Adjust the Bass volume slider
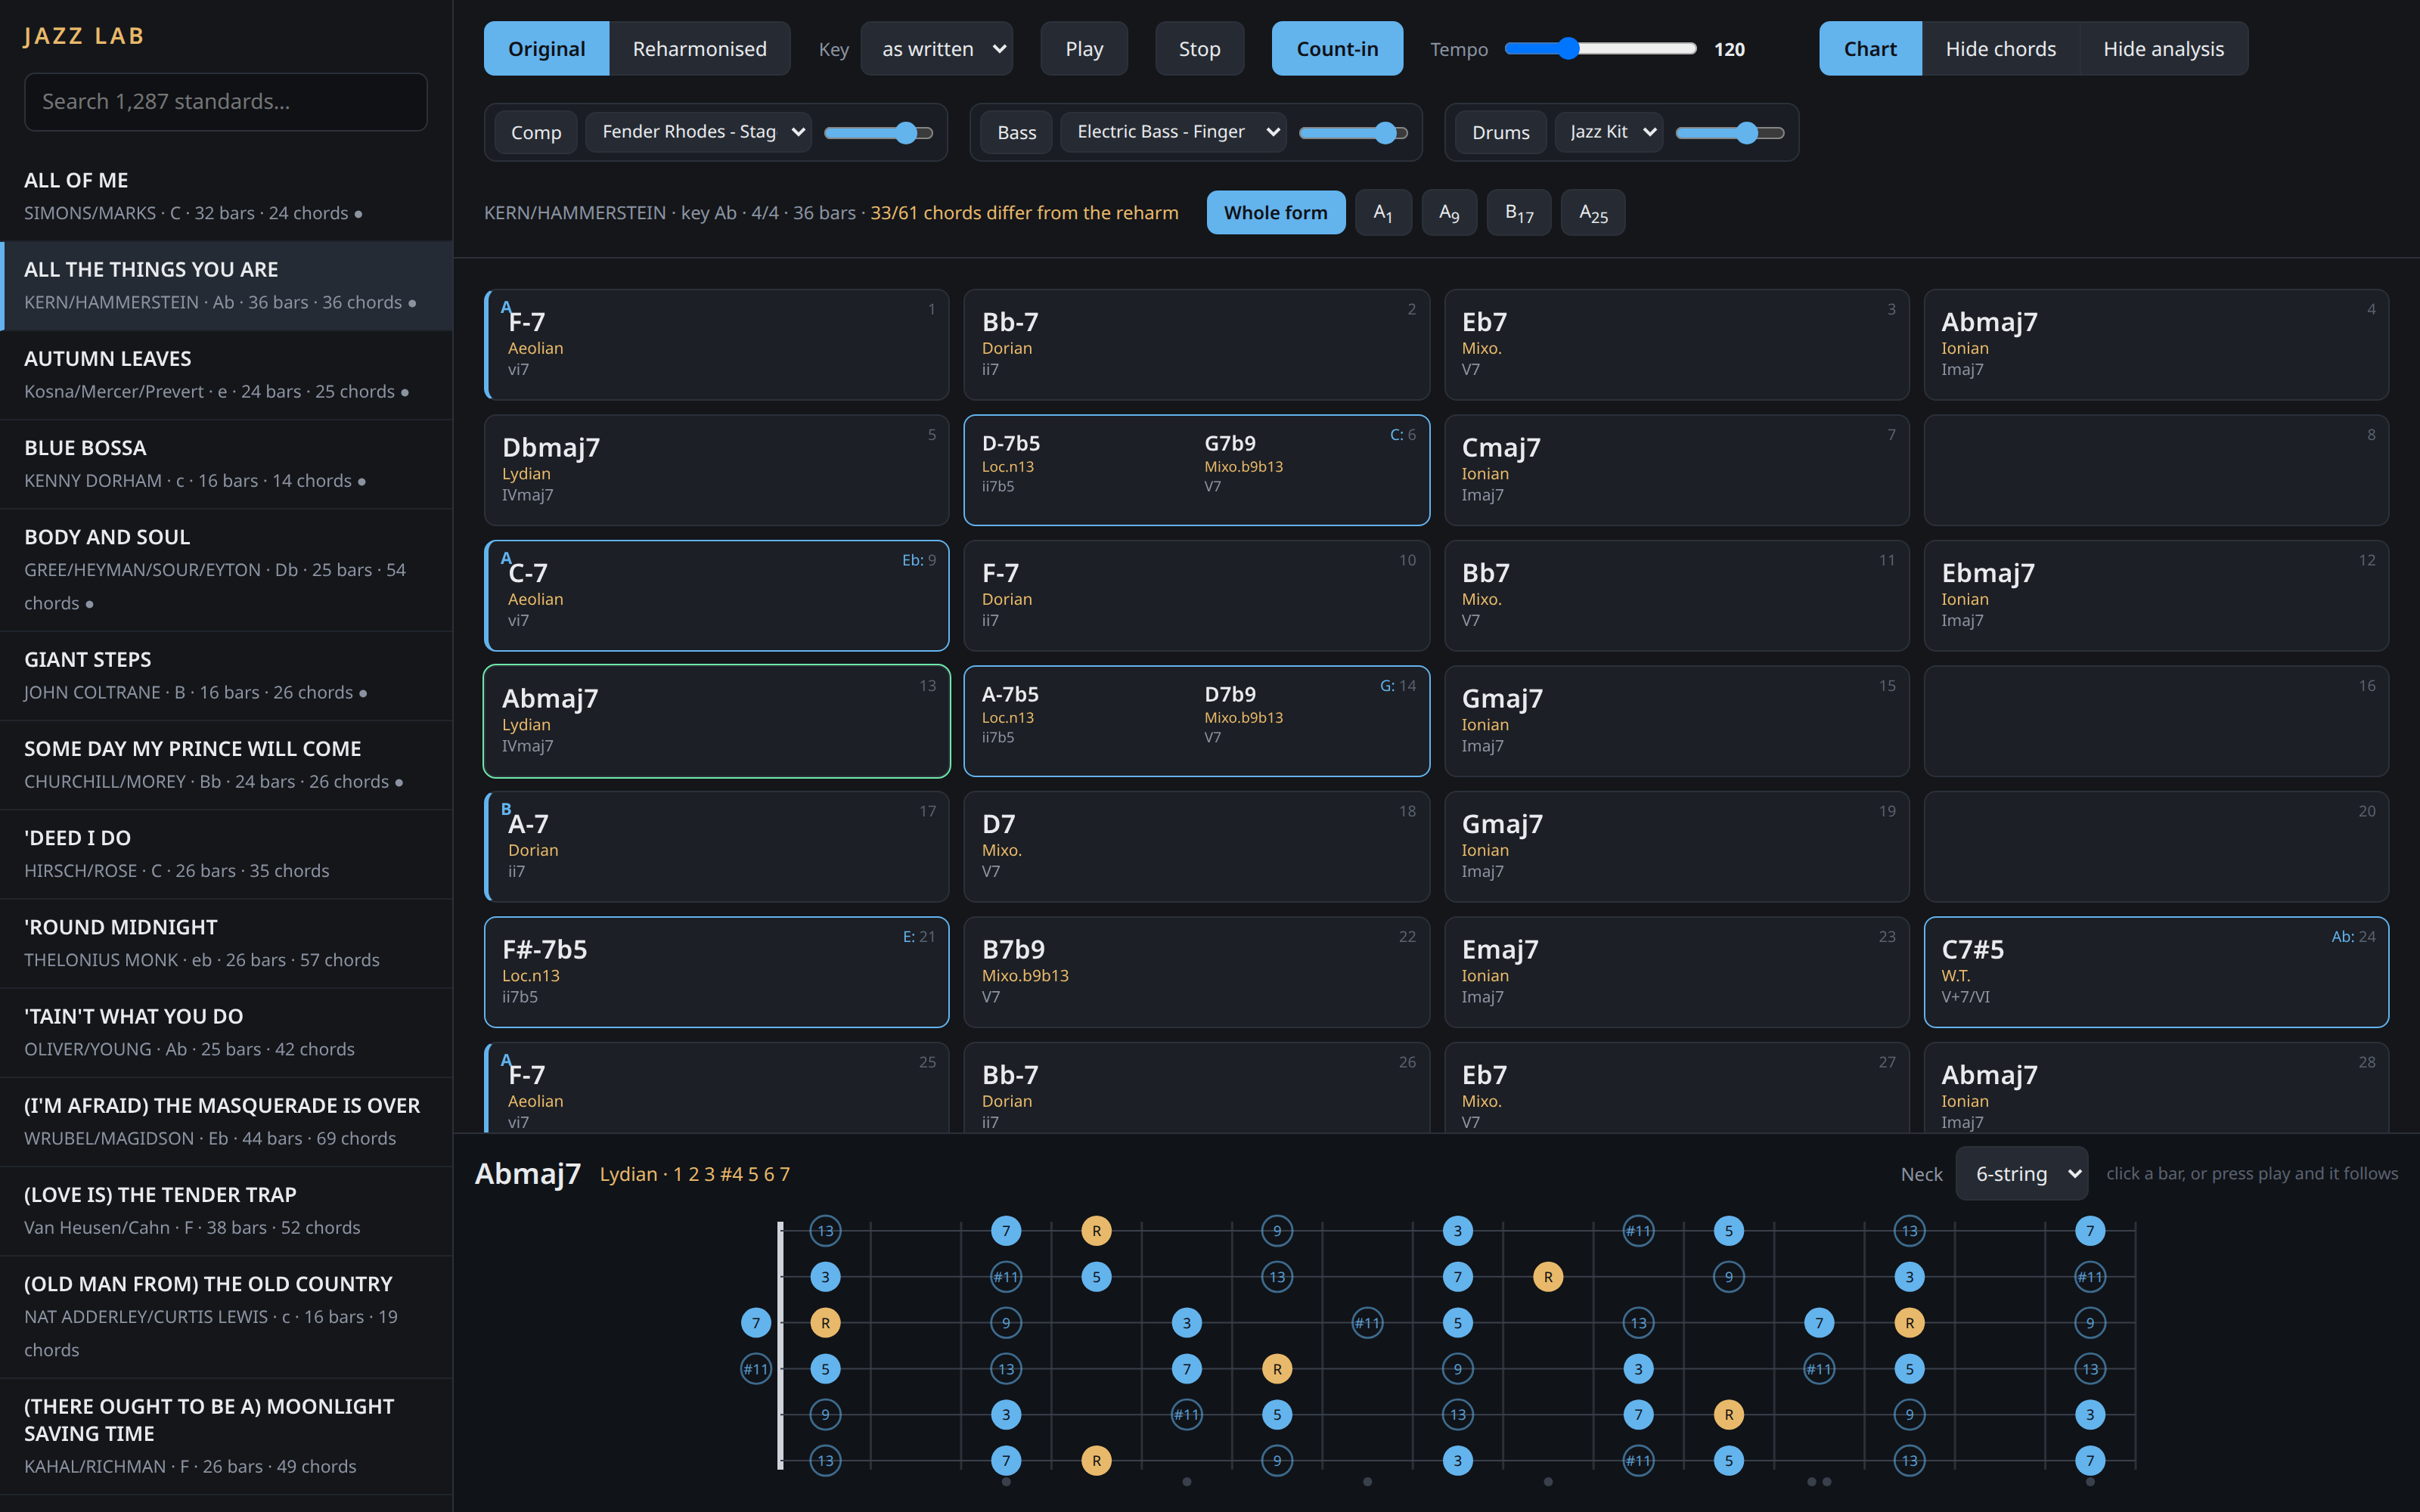This screenshot has height=1512, width=2420. pos(1353,132)
